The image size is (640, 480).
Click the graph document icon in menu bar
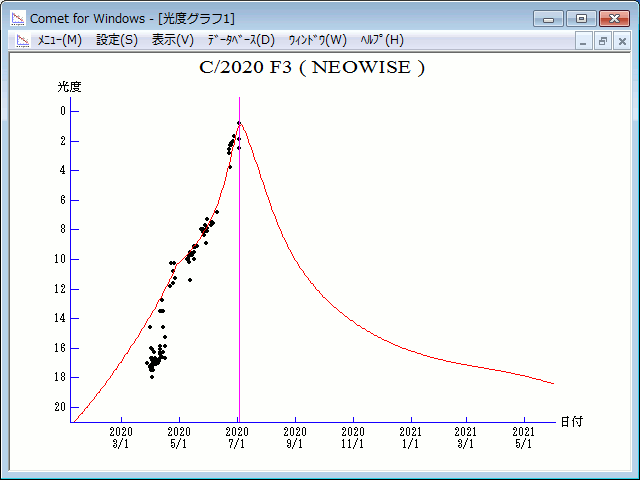coord(23,40)
